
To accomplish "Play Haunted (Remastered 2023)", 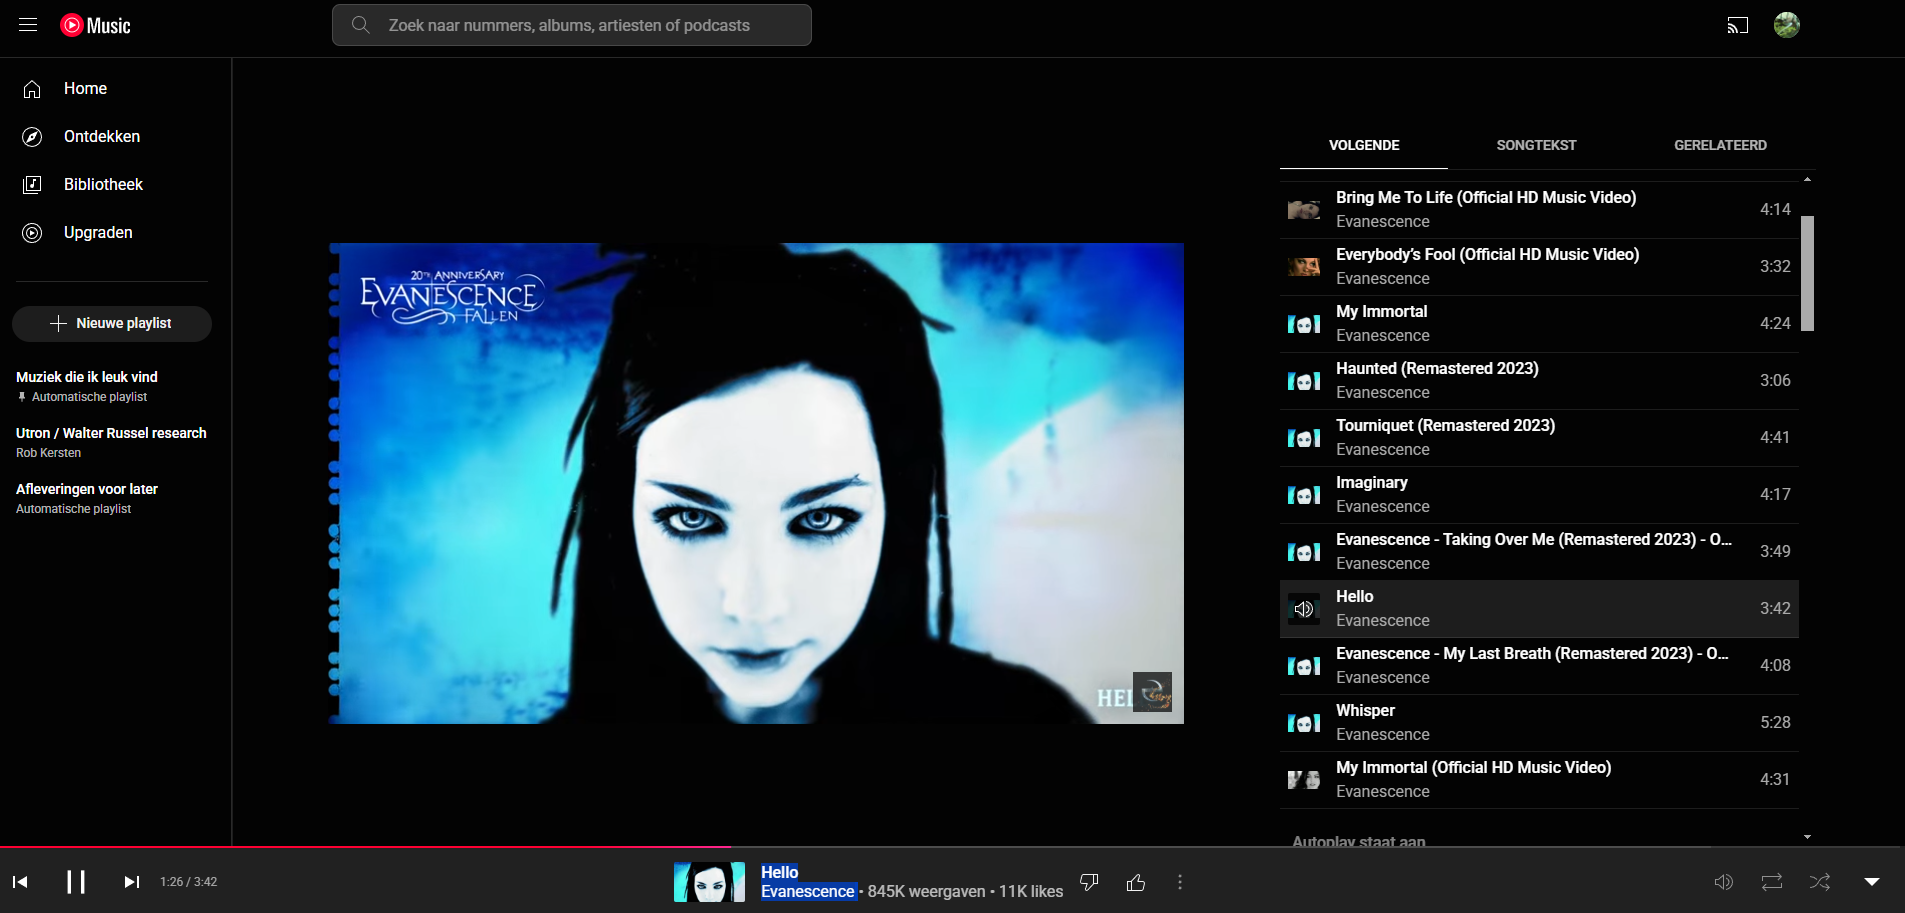I will pyautogui.click(x=1539, y=381).
